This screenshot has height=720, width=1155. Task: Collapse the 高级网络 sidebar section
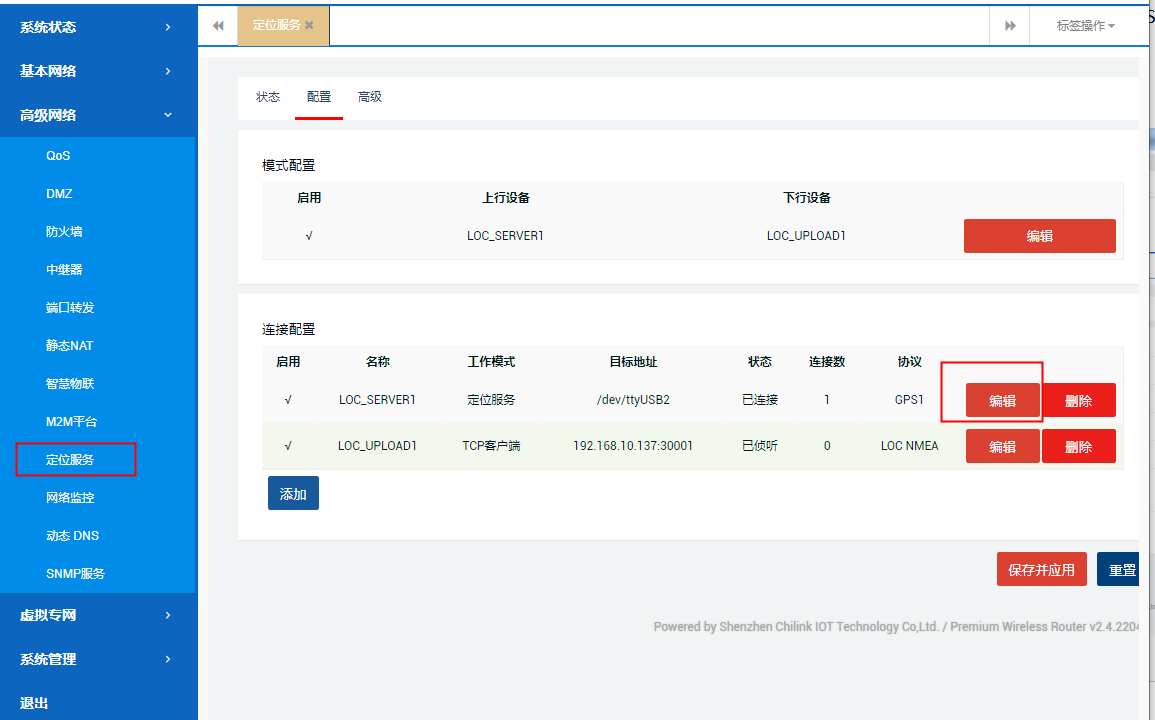97,115
